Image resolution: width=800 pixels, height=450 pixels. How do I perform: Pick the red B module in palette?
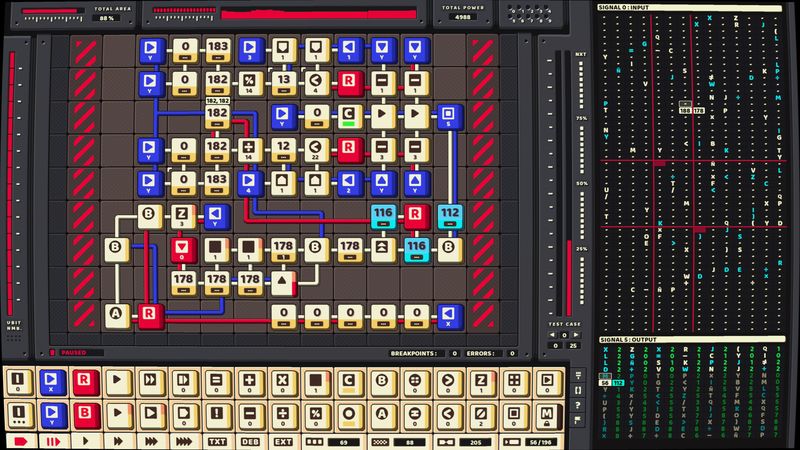coord(86,414)
